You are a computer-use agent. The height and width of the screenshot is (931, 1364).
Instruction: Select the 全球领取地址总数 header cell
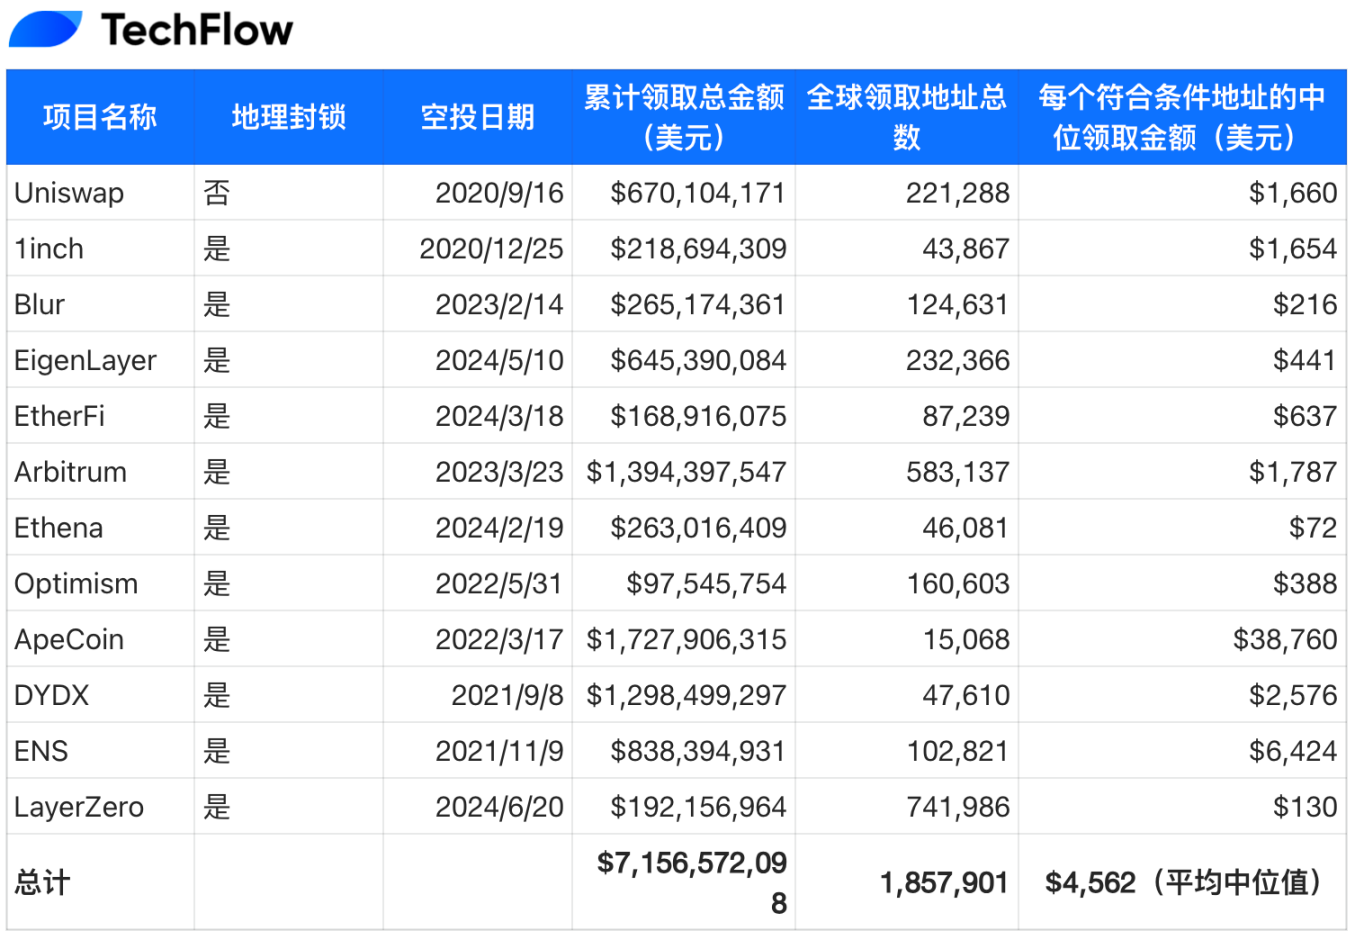(x=907, y=117)
